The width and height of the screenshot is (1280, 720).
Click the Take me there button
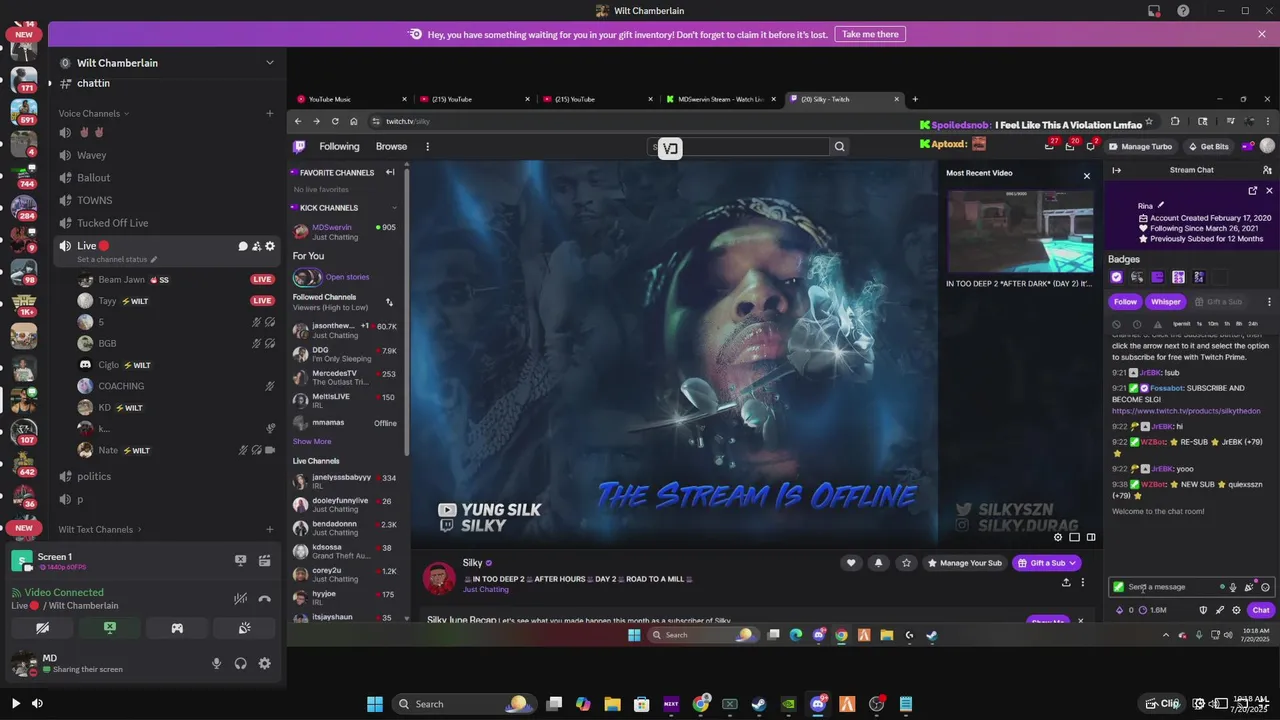coord(870,34)
